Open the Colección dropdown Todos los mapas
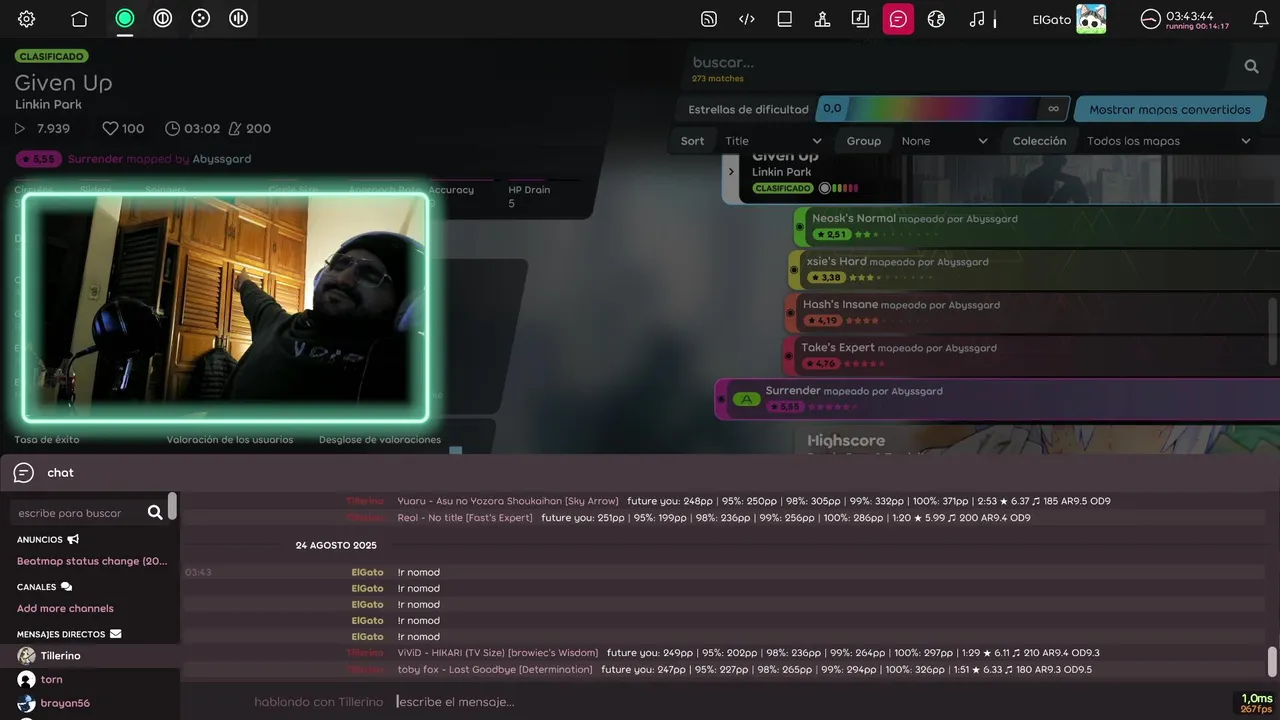The image size is (1280, 720). coord(1168,141)
